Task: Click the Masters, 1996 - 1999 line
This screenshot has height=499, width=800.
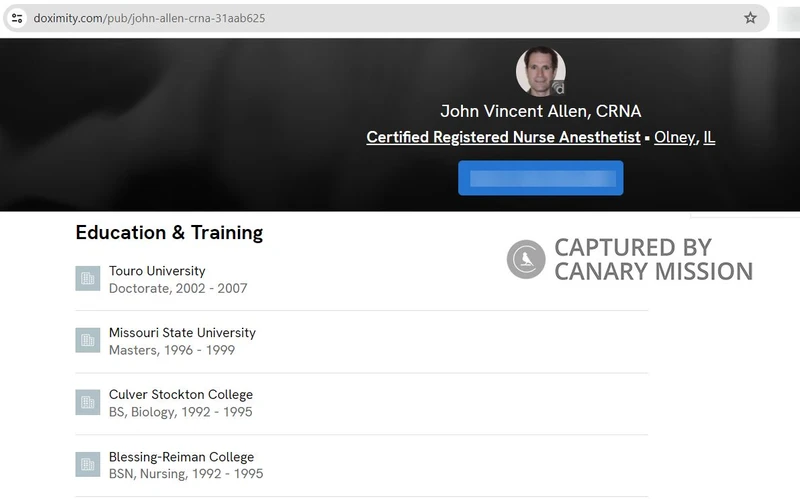Action: point(172,350)
